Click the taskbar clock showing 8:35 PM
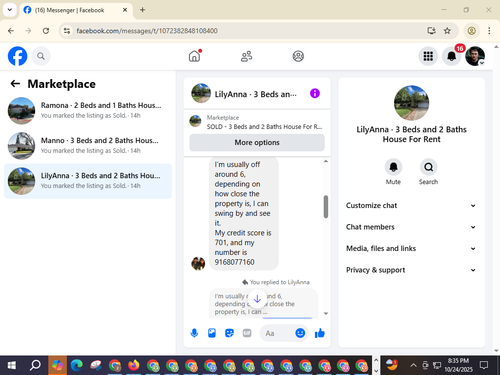Screen dimensions: 500x375 pyautogui.click(x=458, y=365)
